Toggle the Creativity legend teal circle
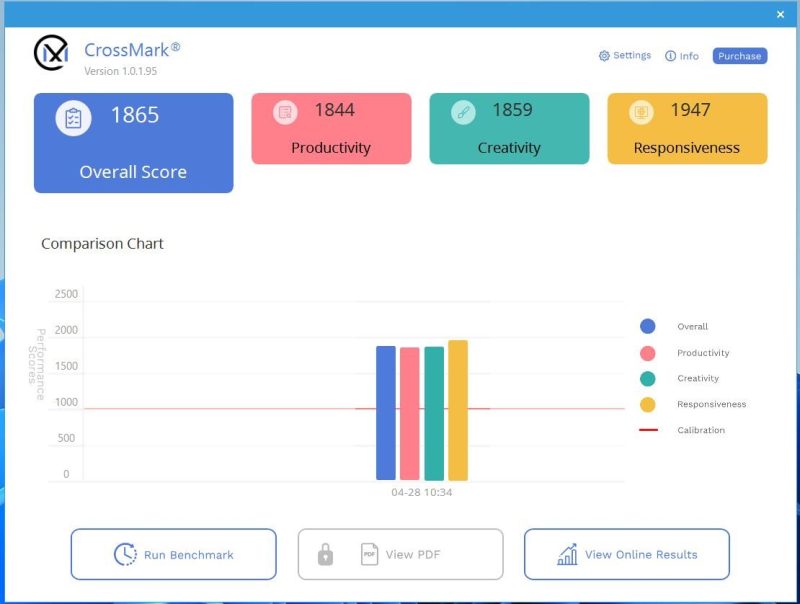Image resolution: width=800 pixels, height=604 pixels. pos(648,378)
